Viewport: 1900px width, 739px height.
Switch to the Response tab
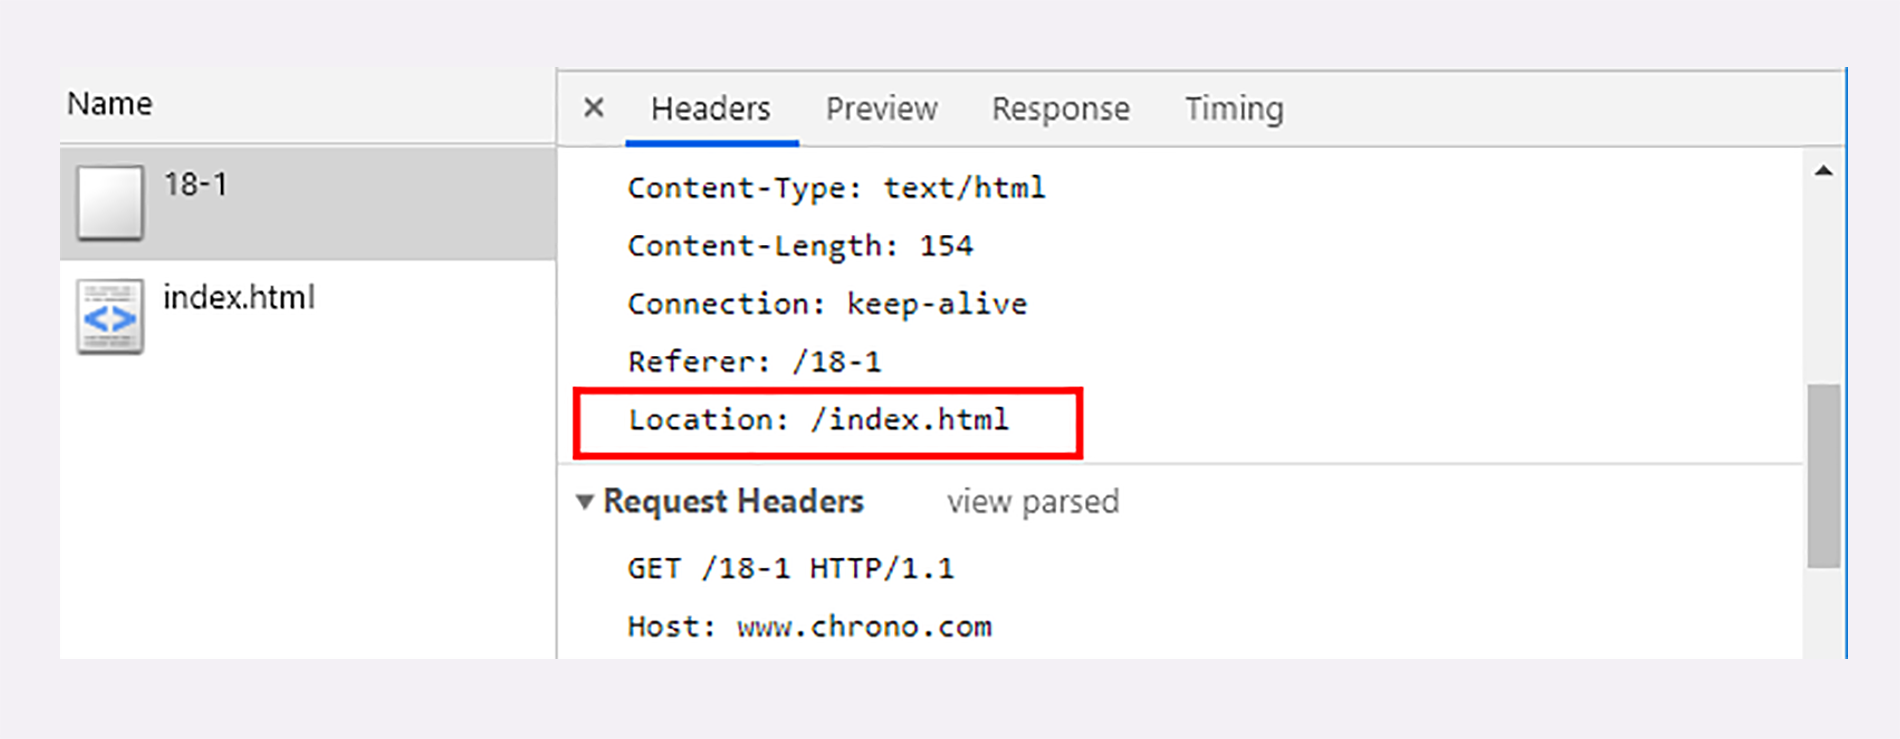tap(1060, 108)
